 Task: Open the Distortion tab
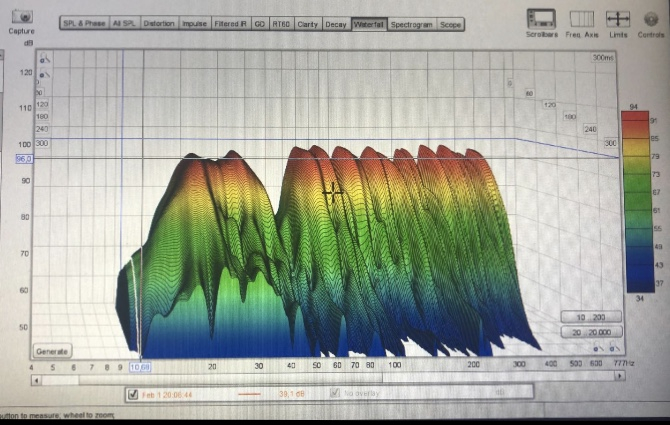tap(158, 23)
